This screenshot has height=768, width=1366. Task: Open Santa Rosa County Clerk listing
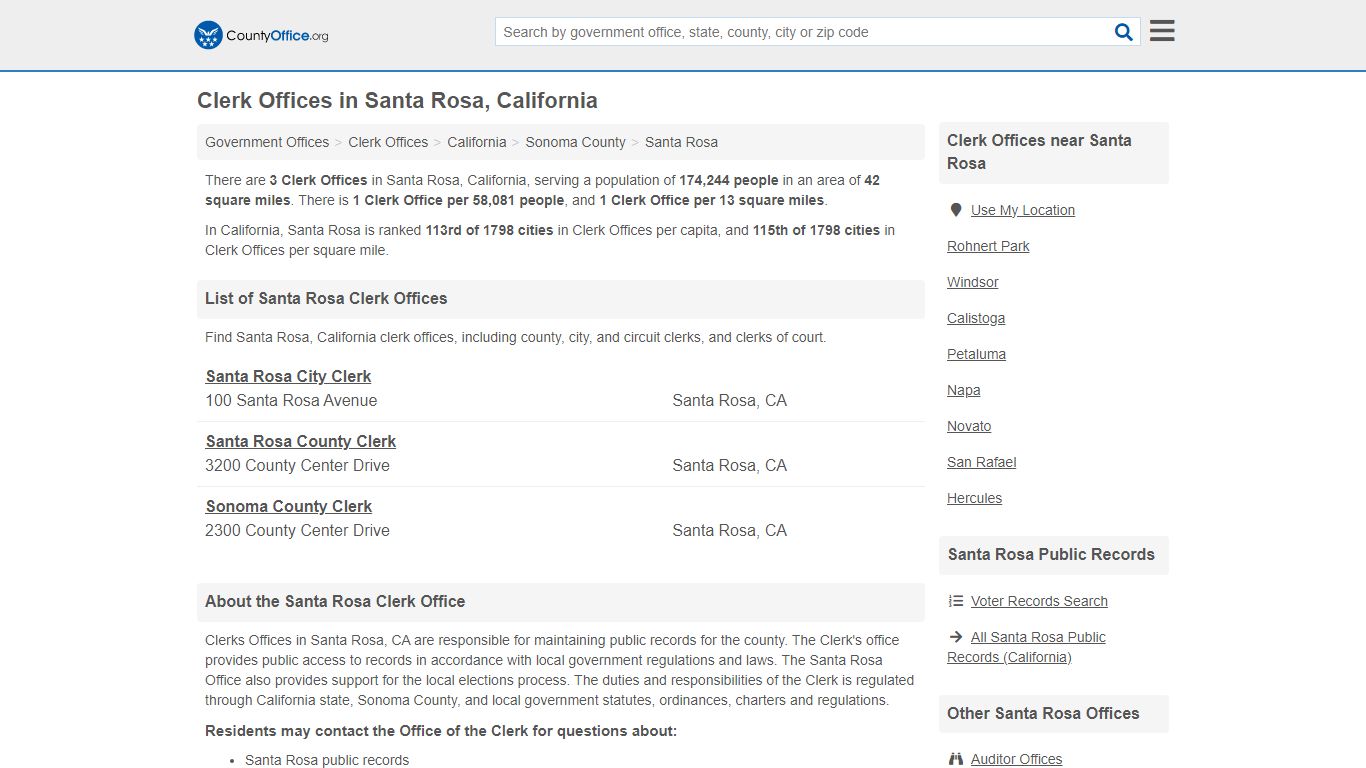pyautogui.click(x=301, y=441)
